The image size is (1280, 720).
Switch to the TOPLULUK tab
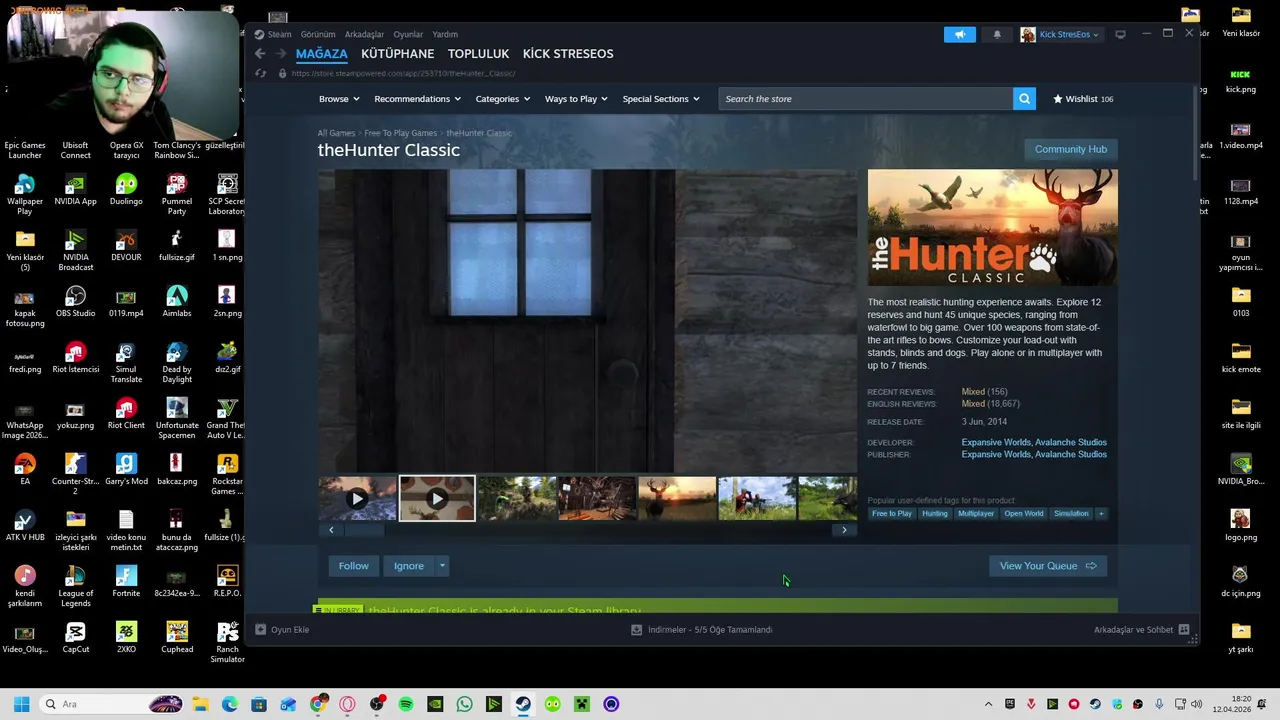coord(478,54)
